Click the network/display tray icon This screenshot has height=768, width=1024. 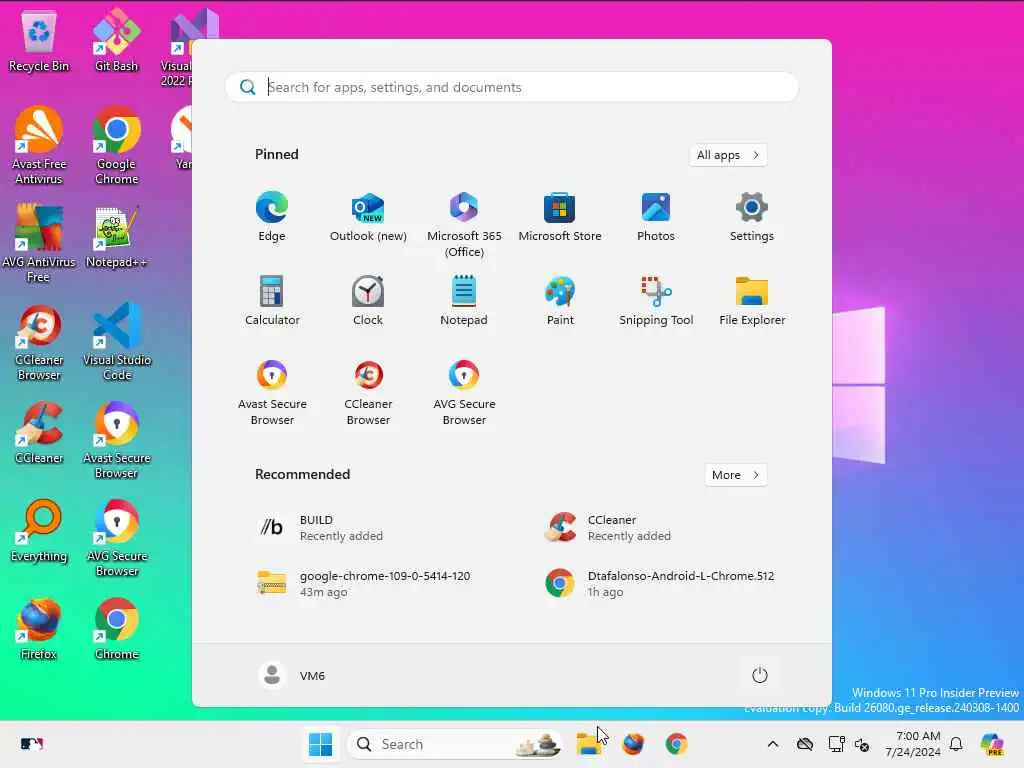coord(836,744)
